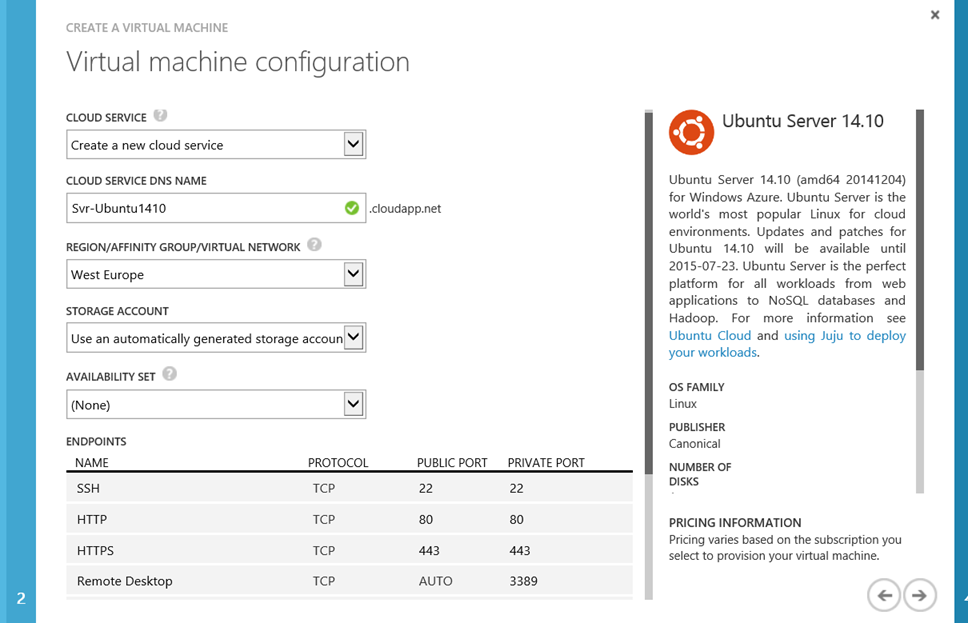This screenshot has height=623, width=968.
Task: Click the green DNS name validation checkmark
Action: (352, 208)
